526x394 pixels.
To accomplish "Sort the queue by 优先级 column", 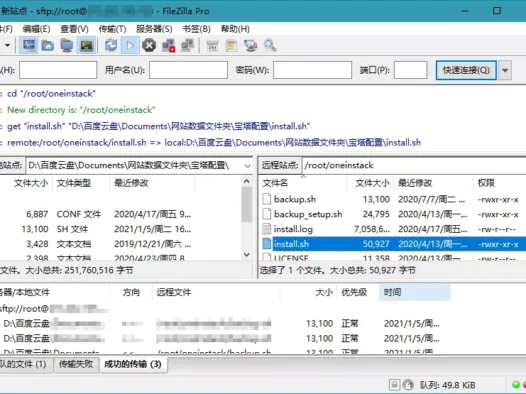I will 358,292.
